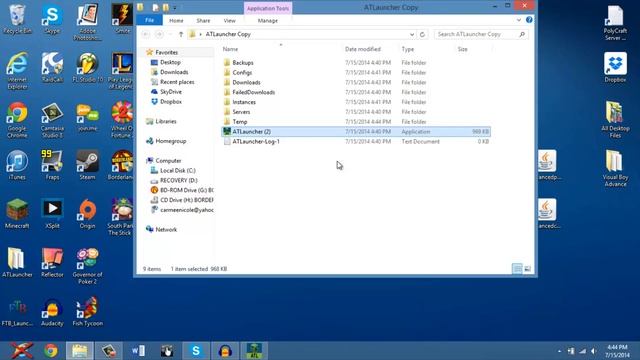Image resolution: width=640 pixels, height=360 pixels.
Task: Open the quick access toolbar customize dropdown
Action: pyautogui.click(x=175, y=8)
